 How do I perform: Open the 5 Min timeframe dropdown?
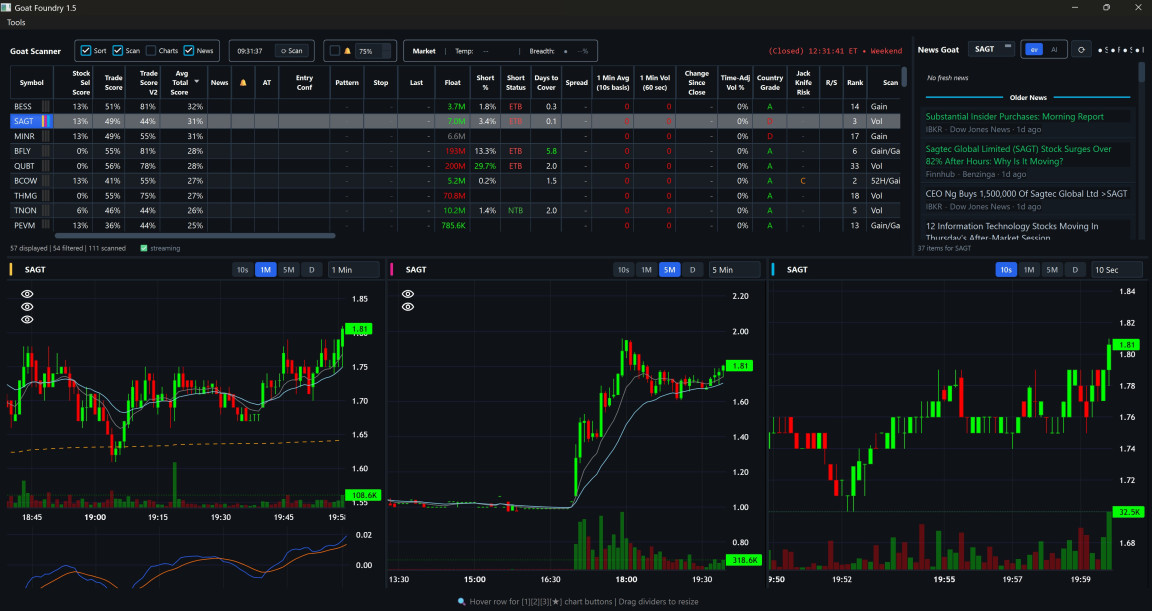(x=734, y=270)
